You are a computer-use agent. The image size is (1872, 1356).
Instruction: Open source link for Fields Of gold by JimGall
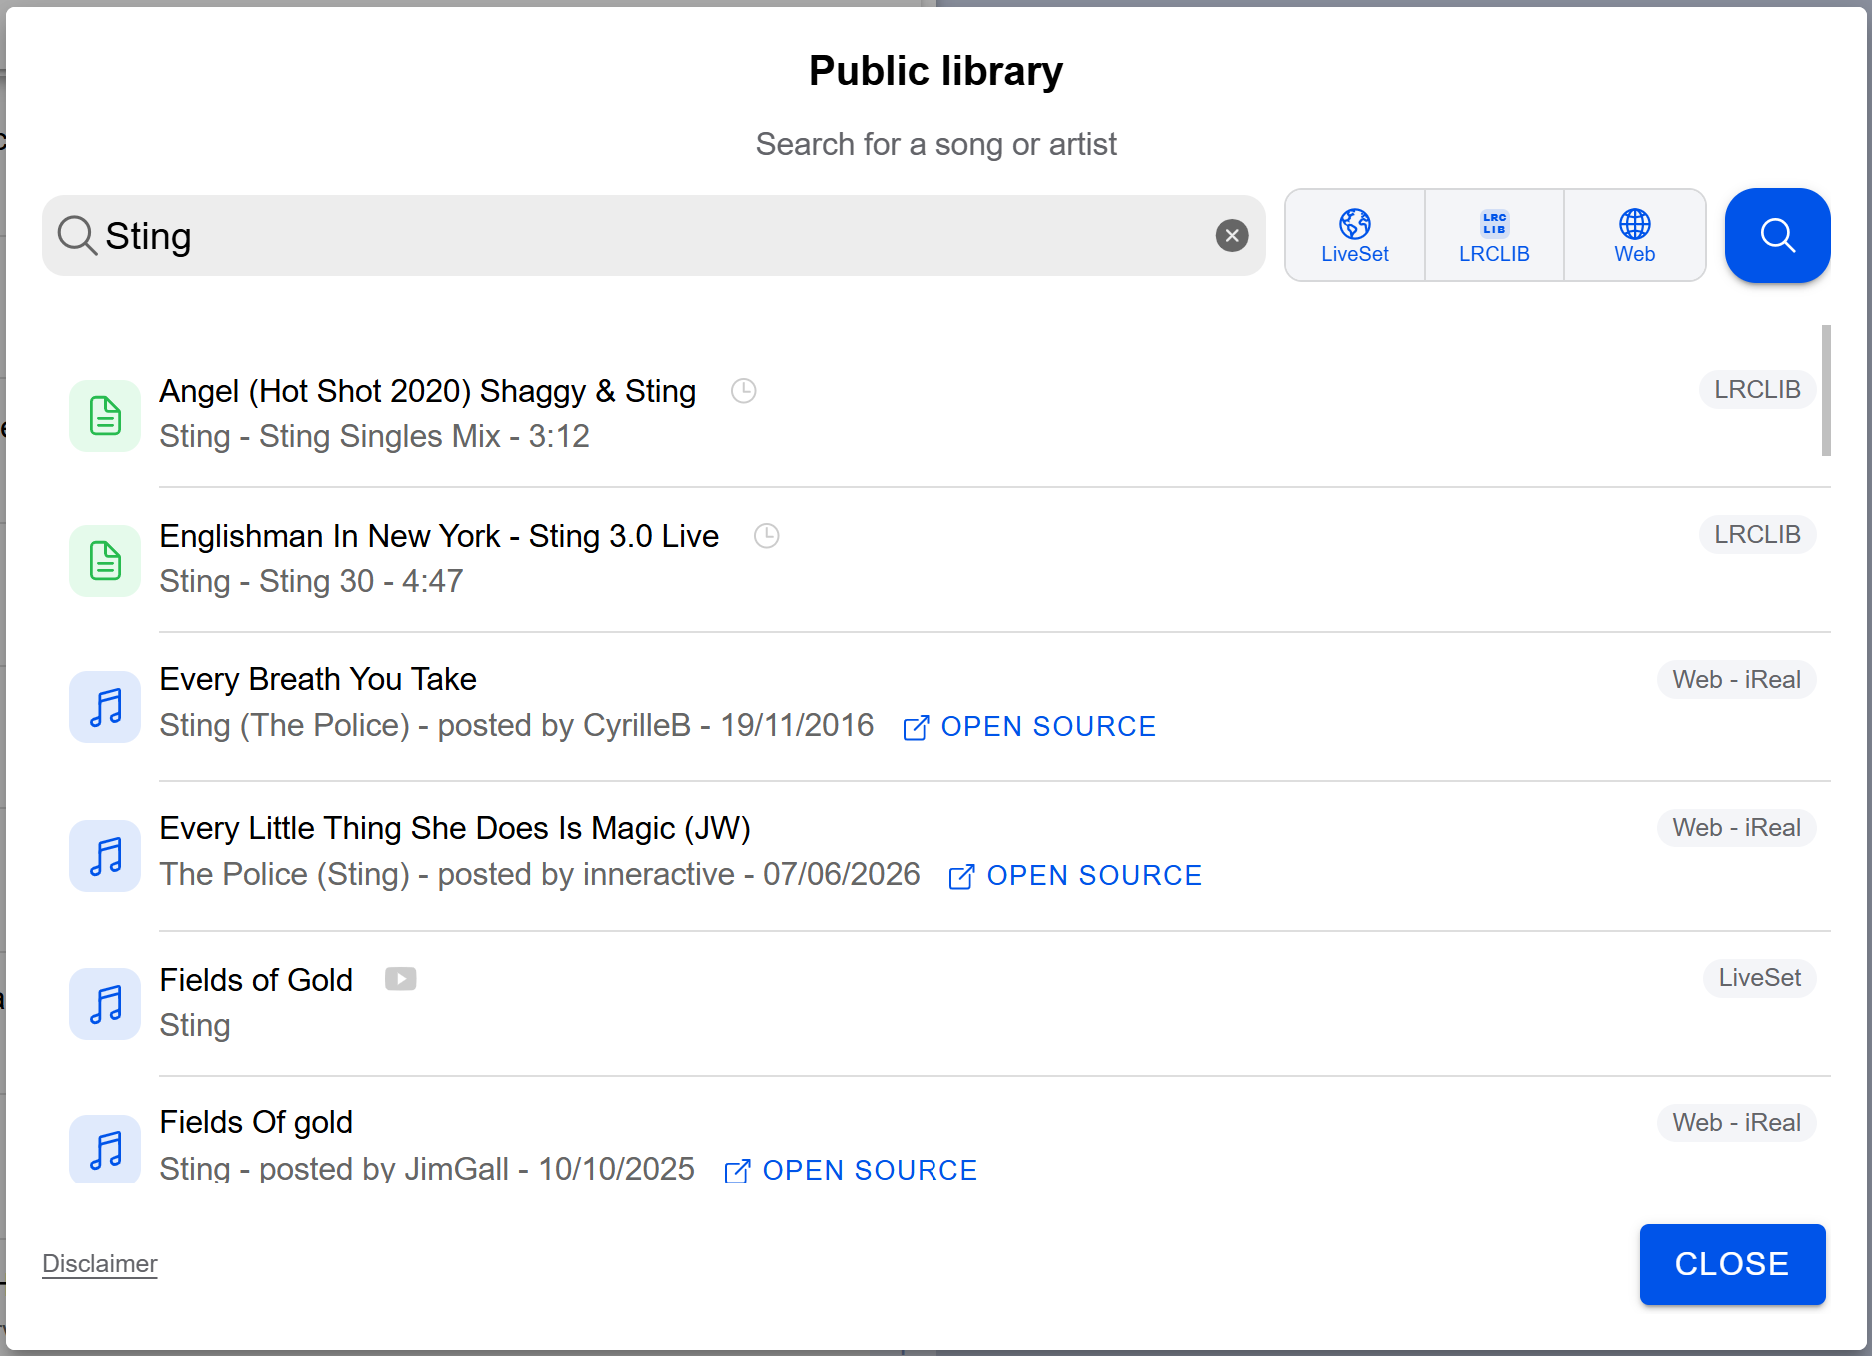click(851, 1170)
